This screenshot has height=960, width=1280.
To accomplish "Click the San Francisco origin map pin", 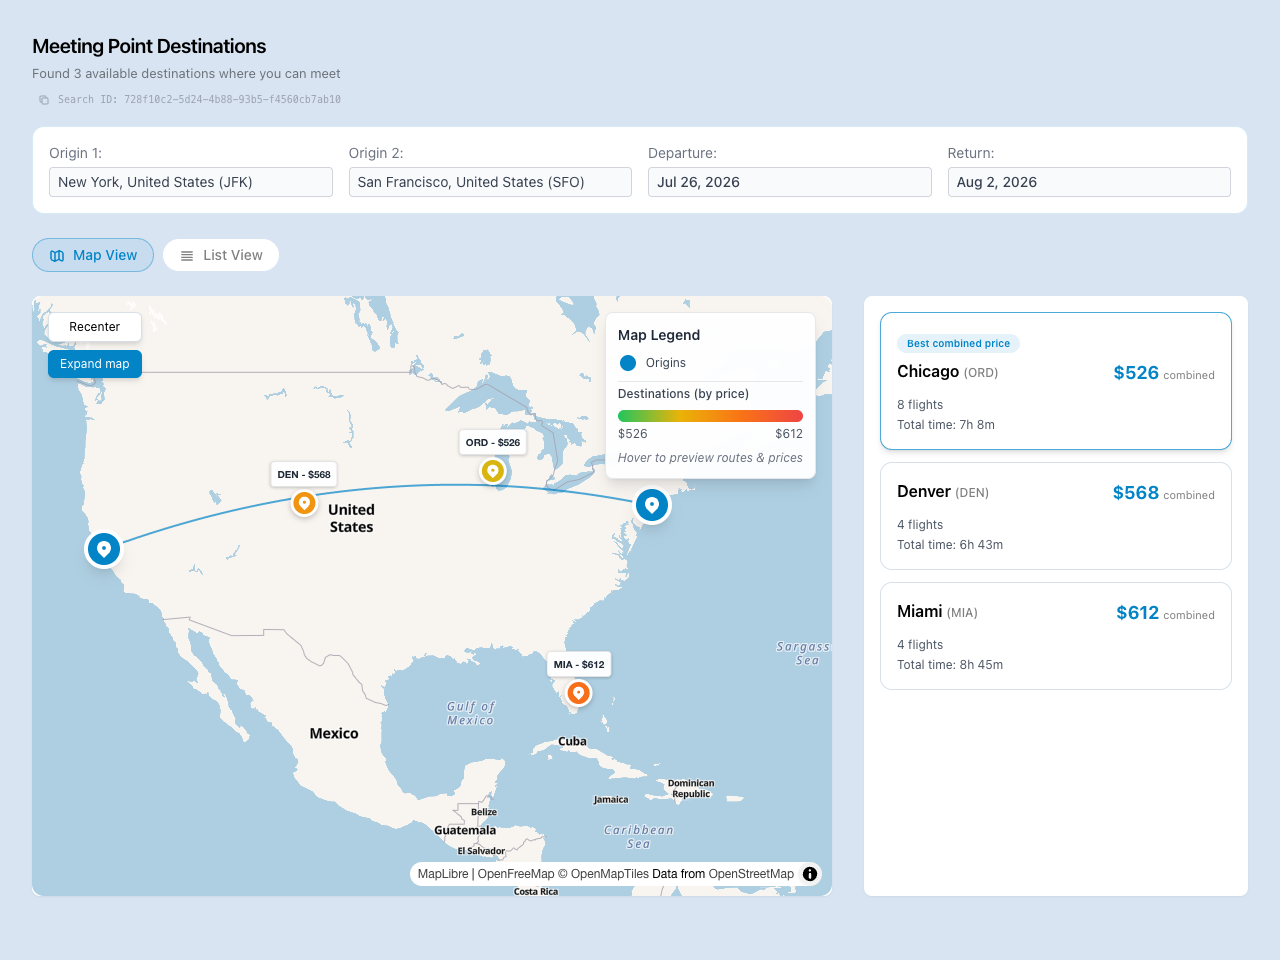I will coord(104,549).
